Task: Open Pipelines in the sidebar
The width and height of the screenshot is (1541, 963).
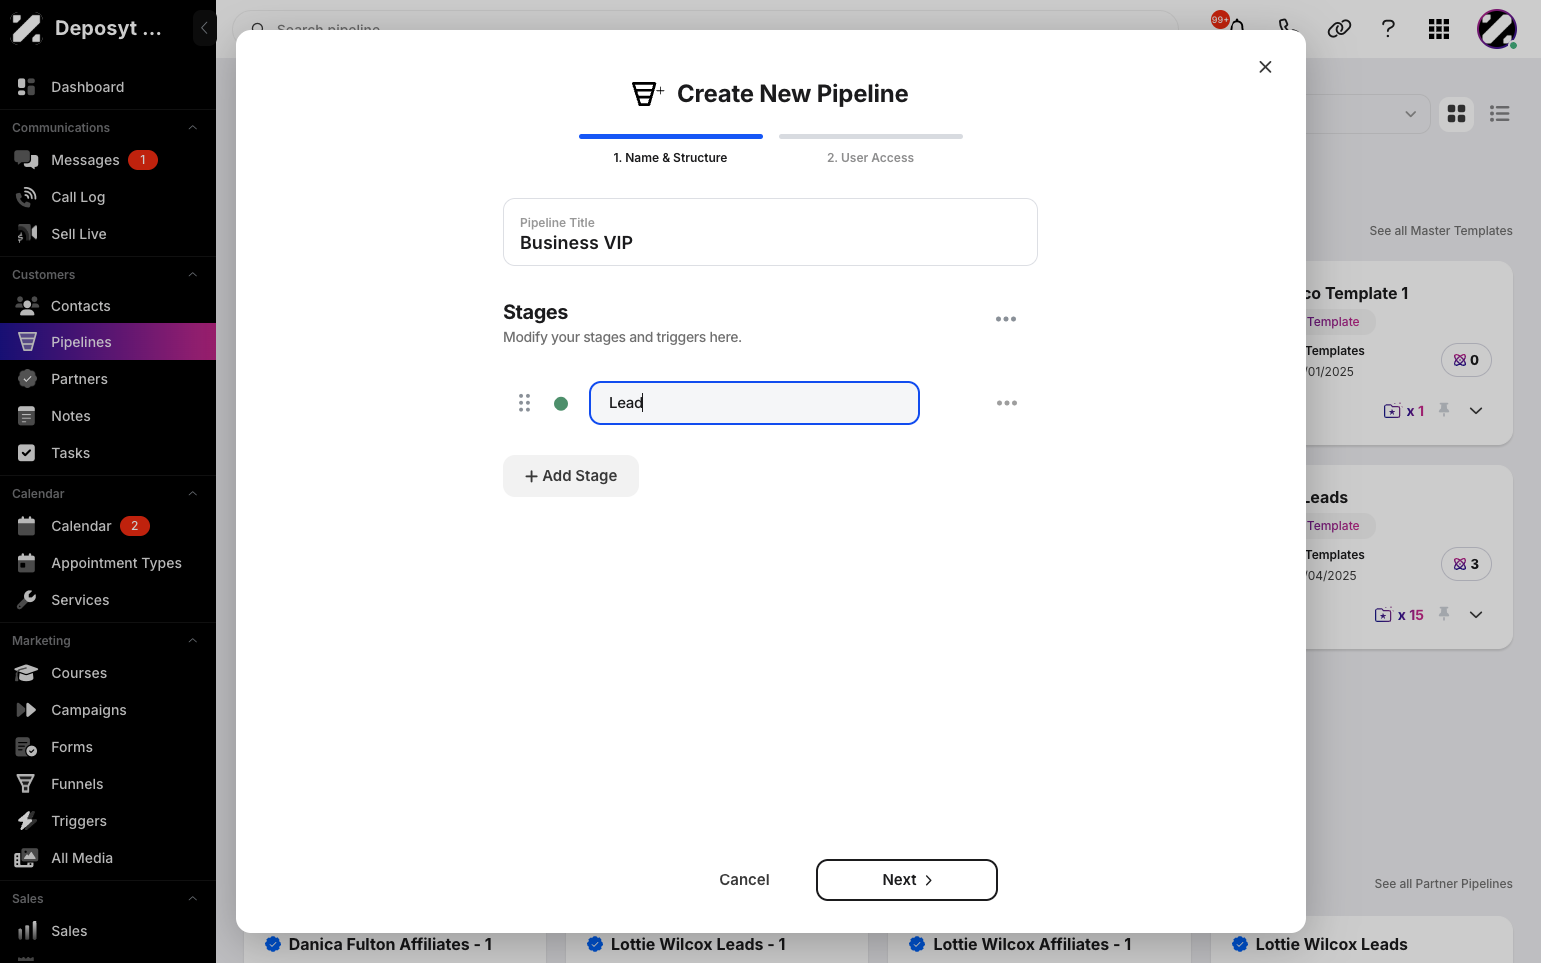Action: click(x=108, y=342)
